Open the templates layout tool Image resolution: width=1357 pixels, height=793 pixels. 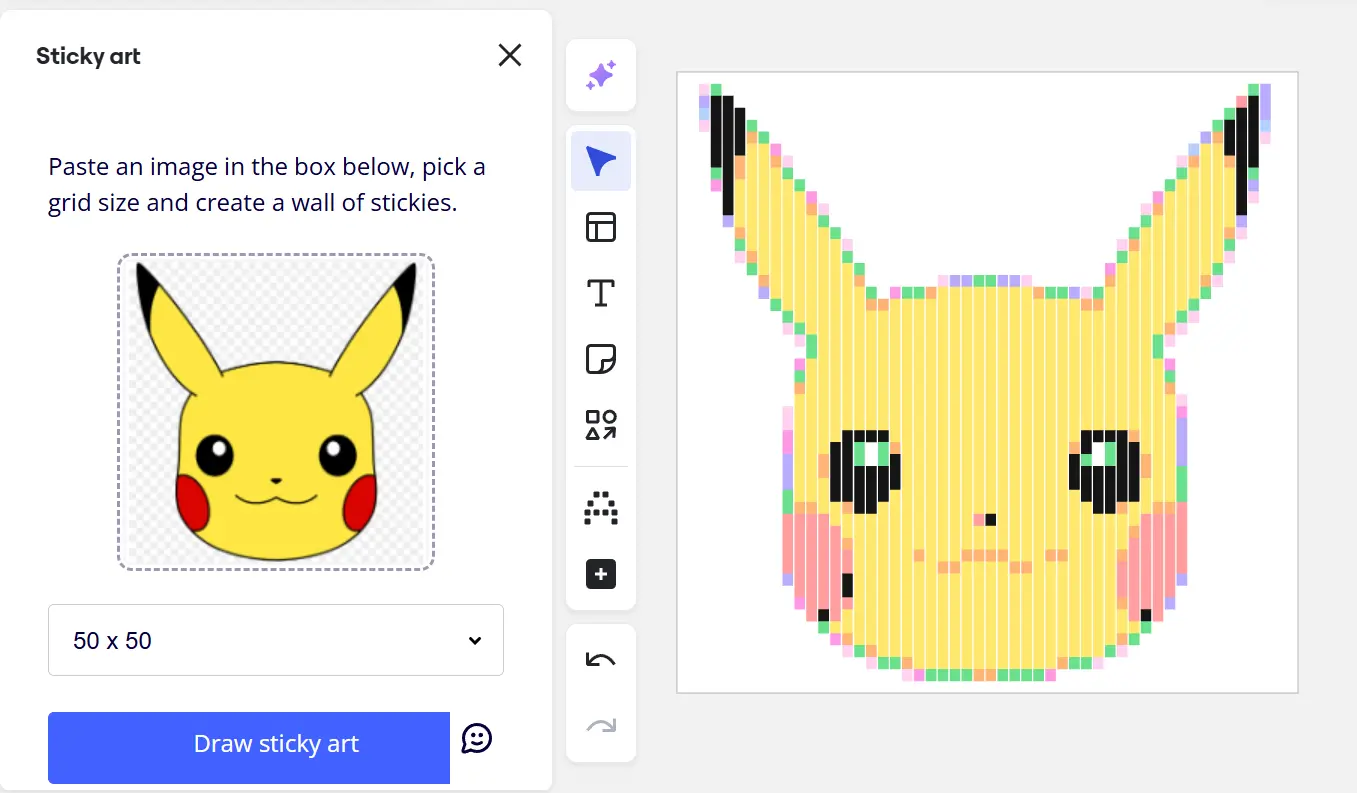pyautogui.click(x=601, y=228)
